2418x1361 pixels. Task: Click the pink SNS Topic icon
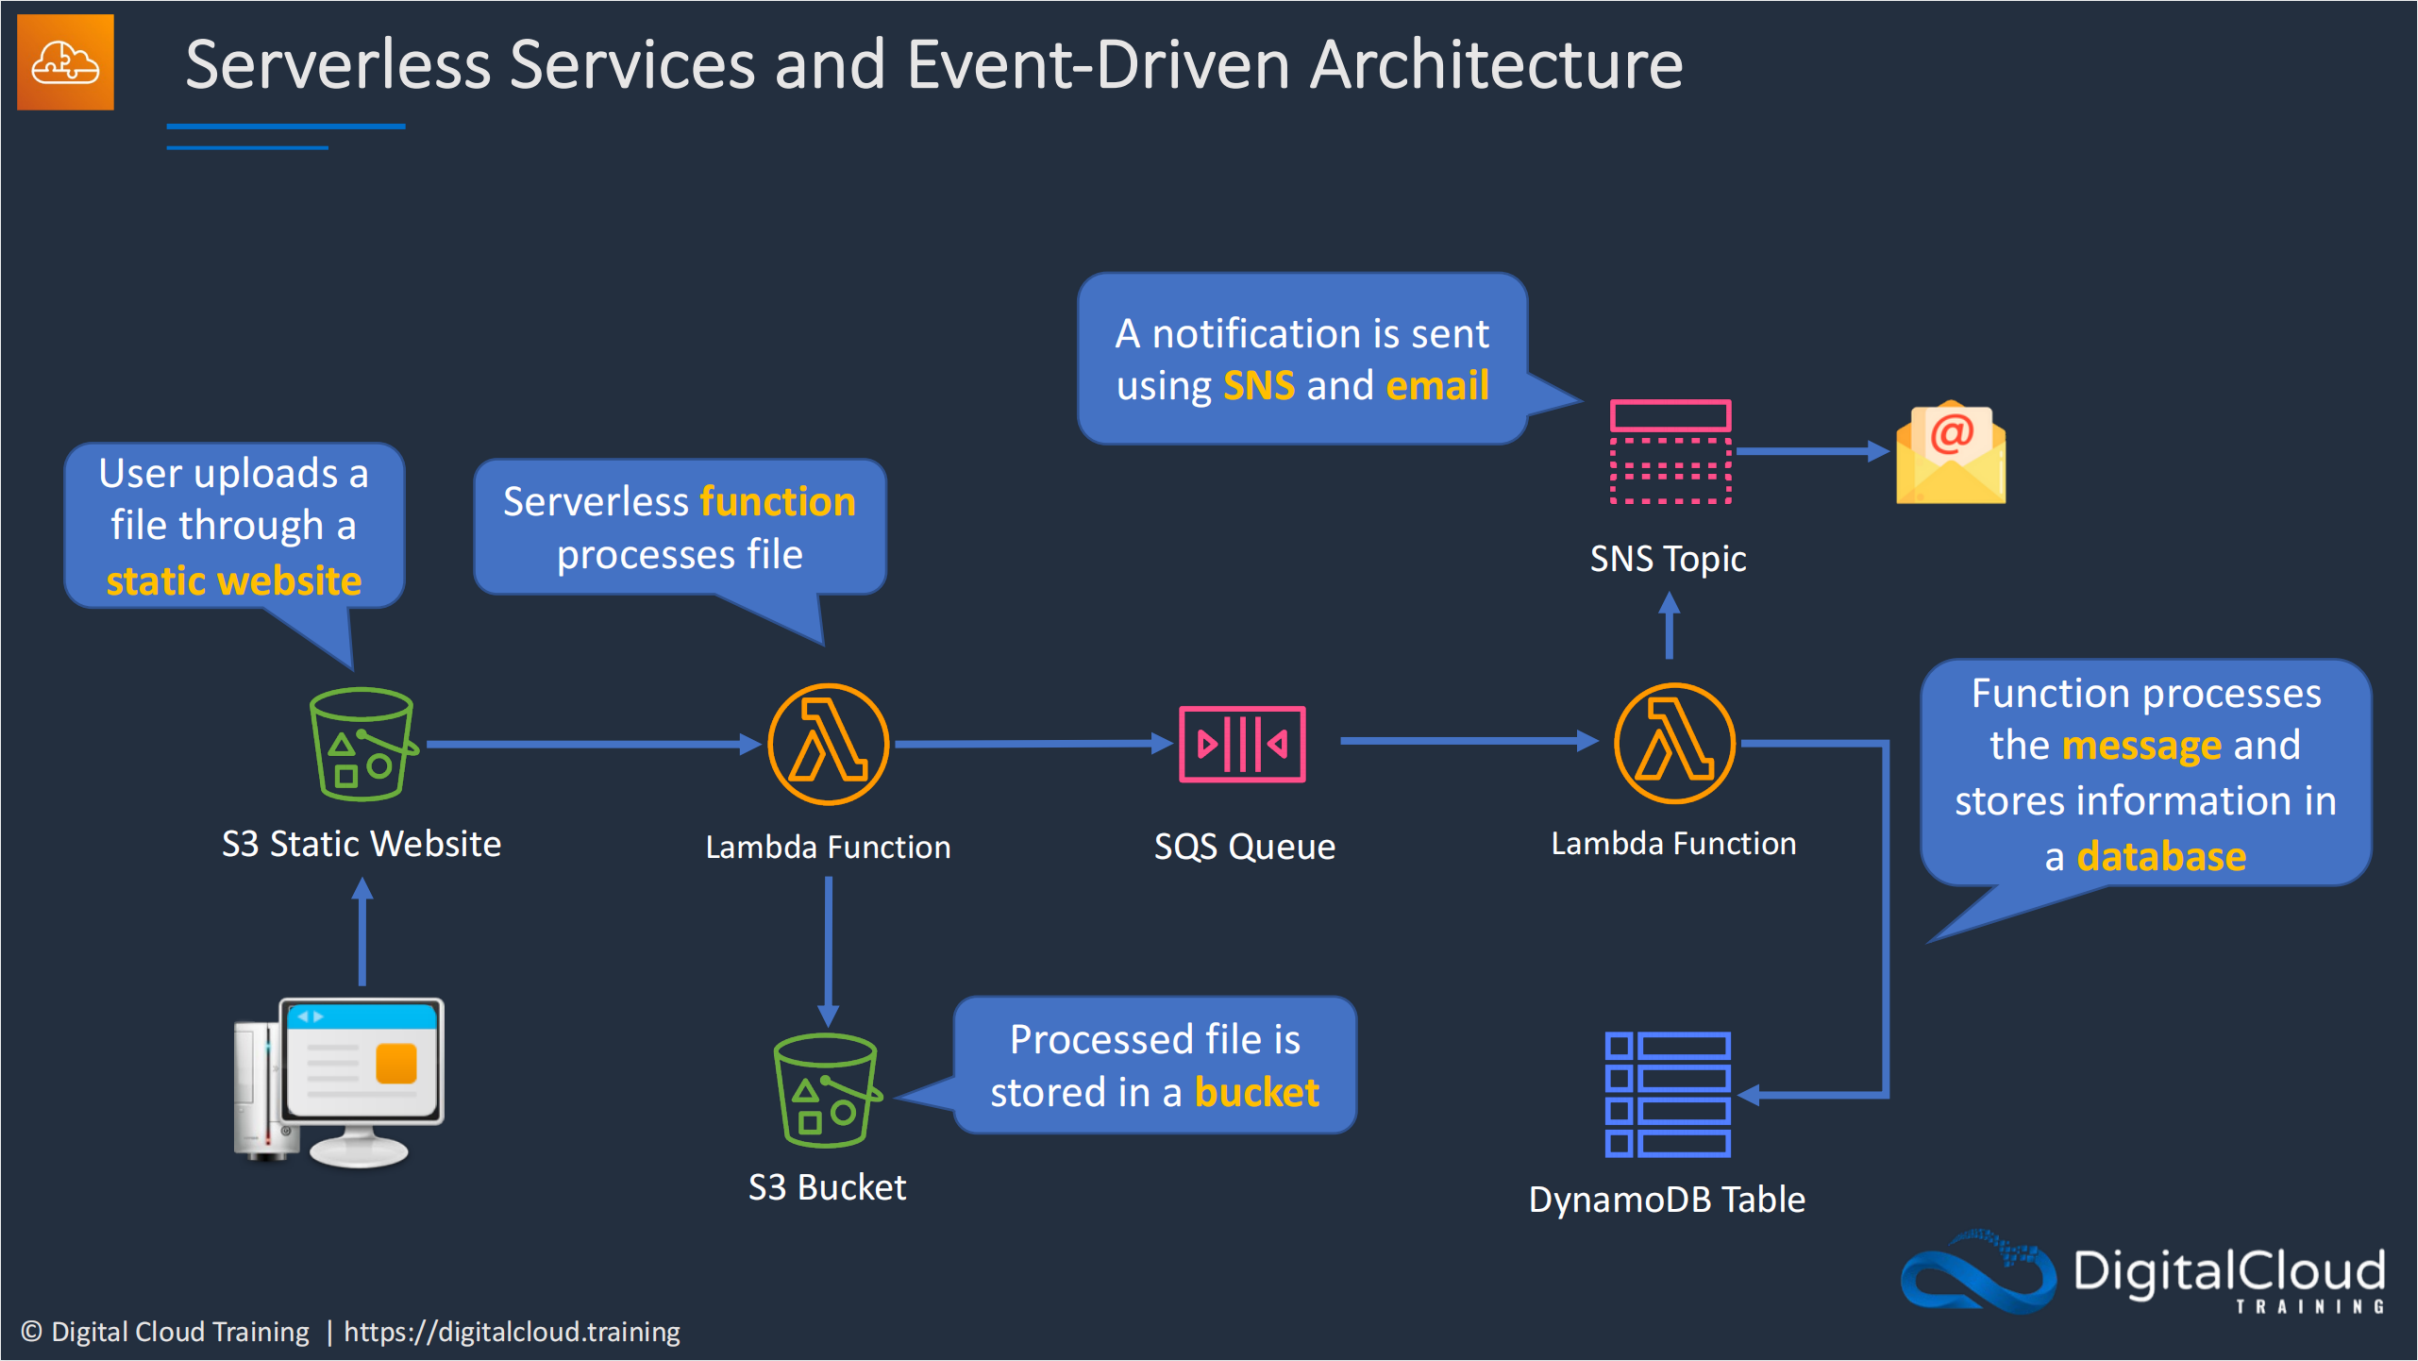tap(1671, 452)
